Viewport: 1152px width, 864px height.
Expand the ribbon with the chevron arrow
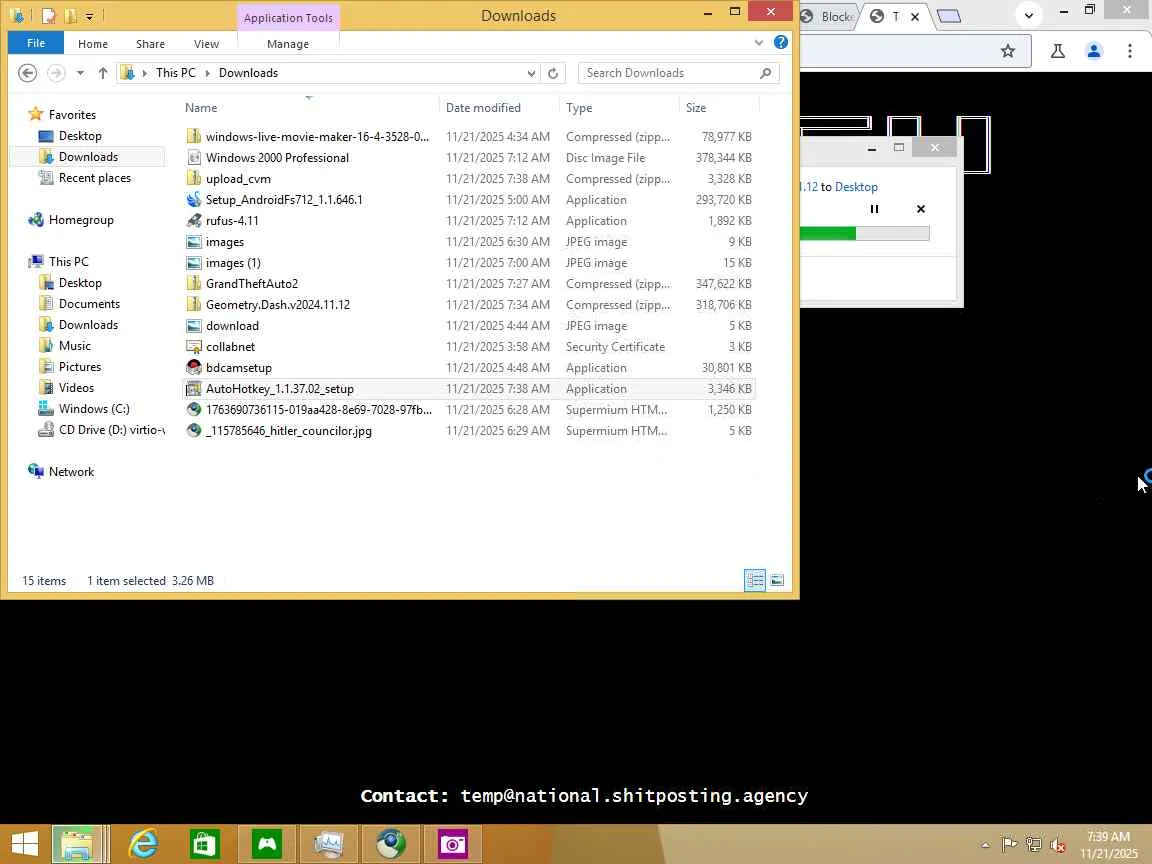(x=759, y=43)
